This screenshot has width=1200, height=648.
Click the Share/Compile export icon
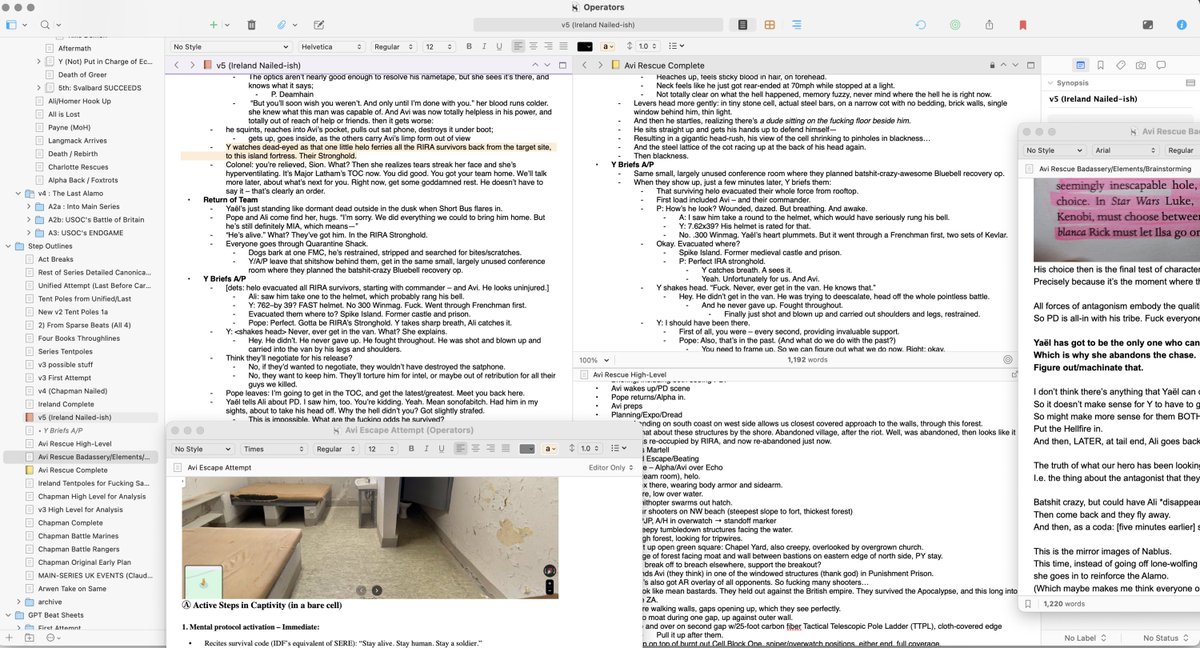coord(989,23)
